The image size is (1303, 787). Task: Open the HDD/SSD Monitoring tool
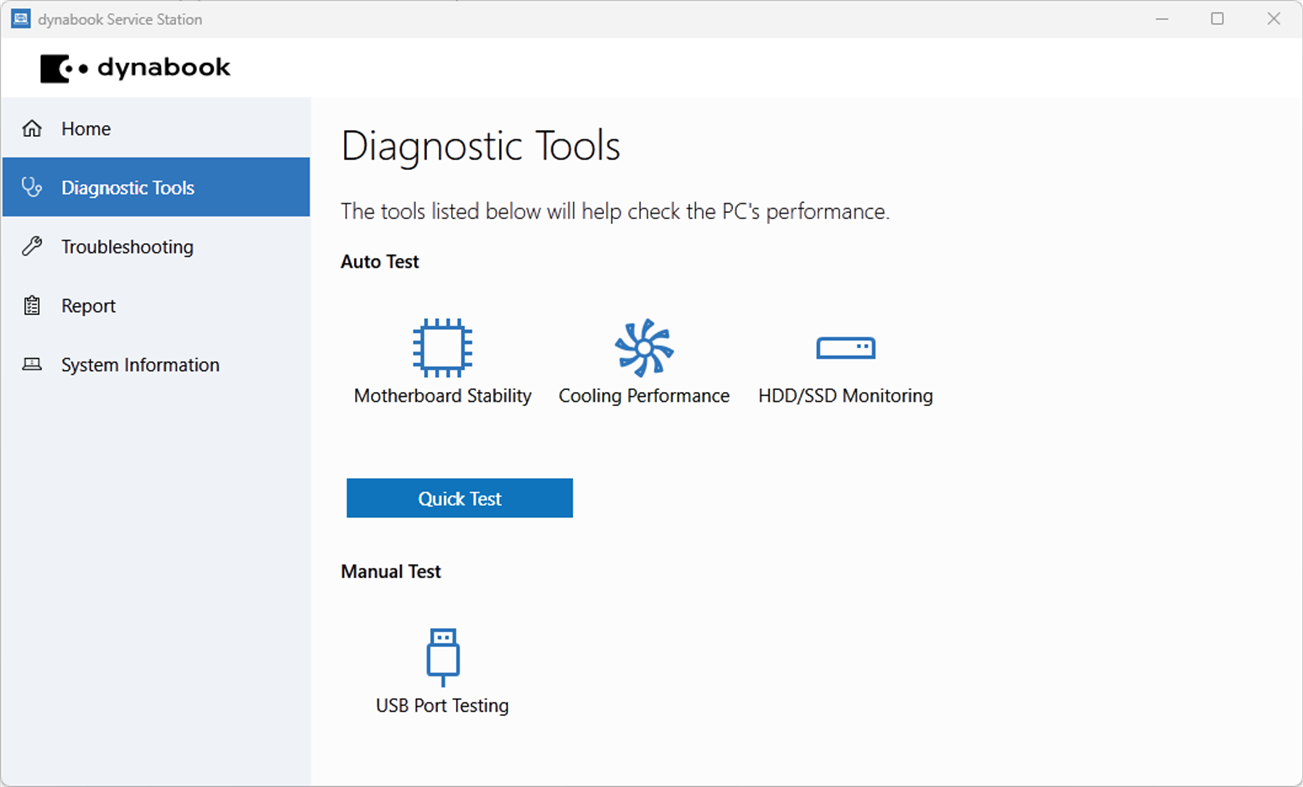[845, 345]
